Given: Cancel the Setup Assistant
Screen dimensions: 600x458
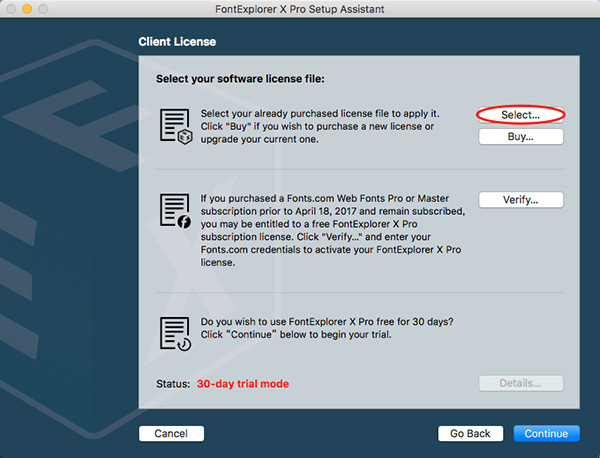Looking at the screenshot, I should (171, 434).
